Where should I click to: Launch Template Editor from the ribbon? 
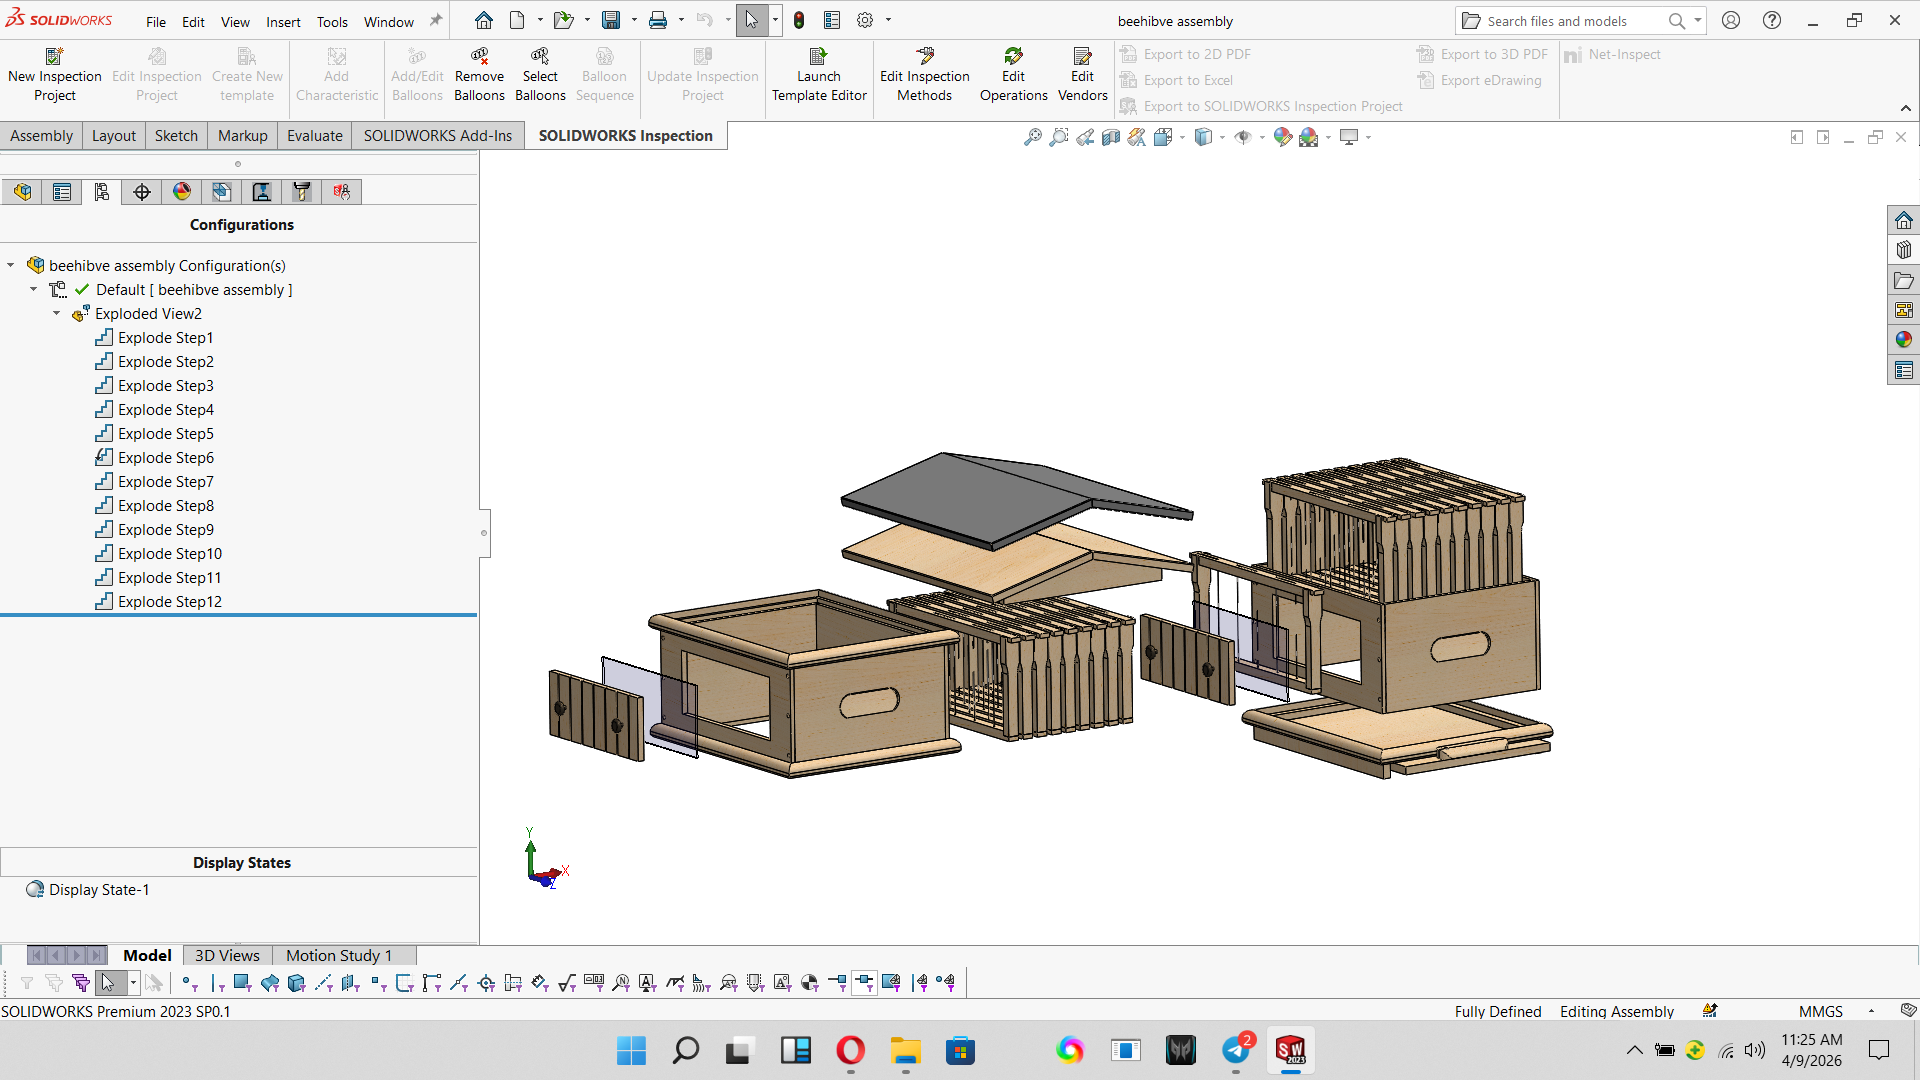pos(819,75)
